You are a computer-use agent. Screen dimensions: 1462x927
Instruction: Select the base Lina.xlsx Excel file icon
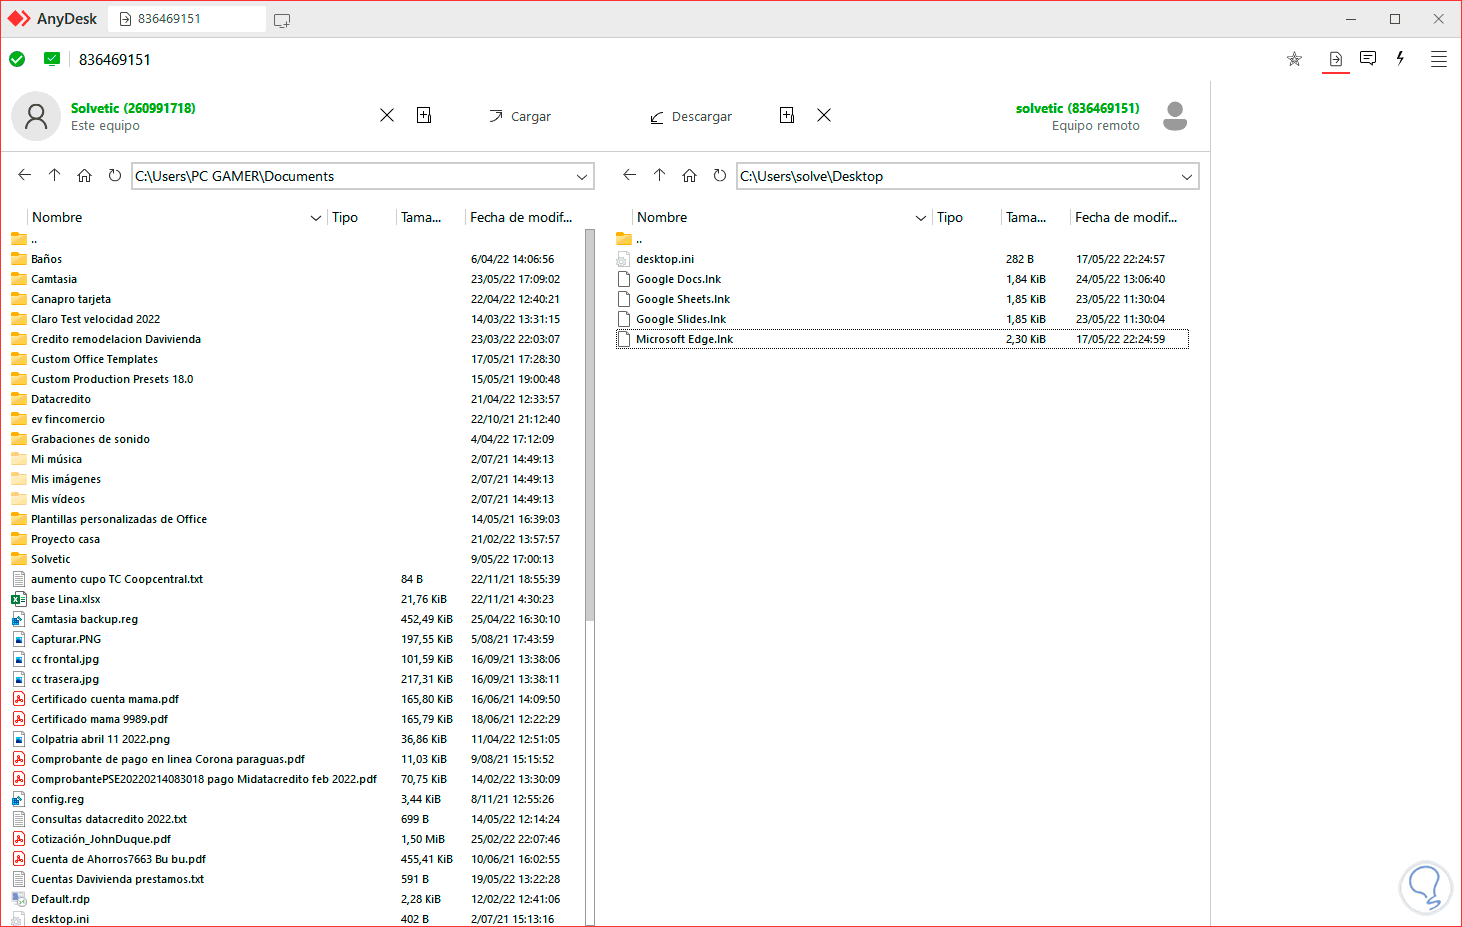coord(19,599)
